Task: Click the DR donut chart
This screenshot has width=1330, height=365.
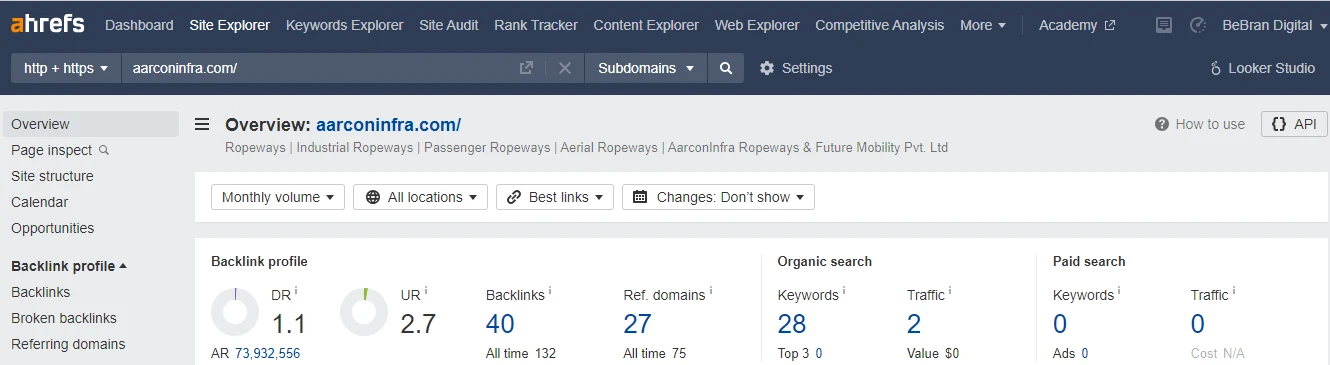Action: [x=235, y=312]
